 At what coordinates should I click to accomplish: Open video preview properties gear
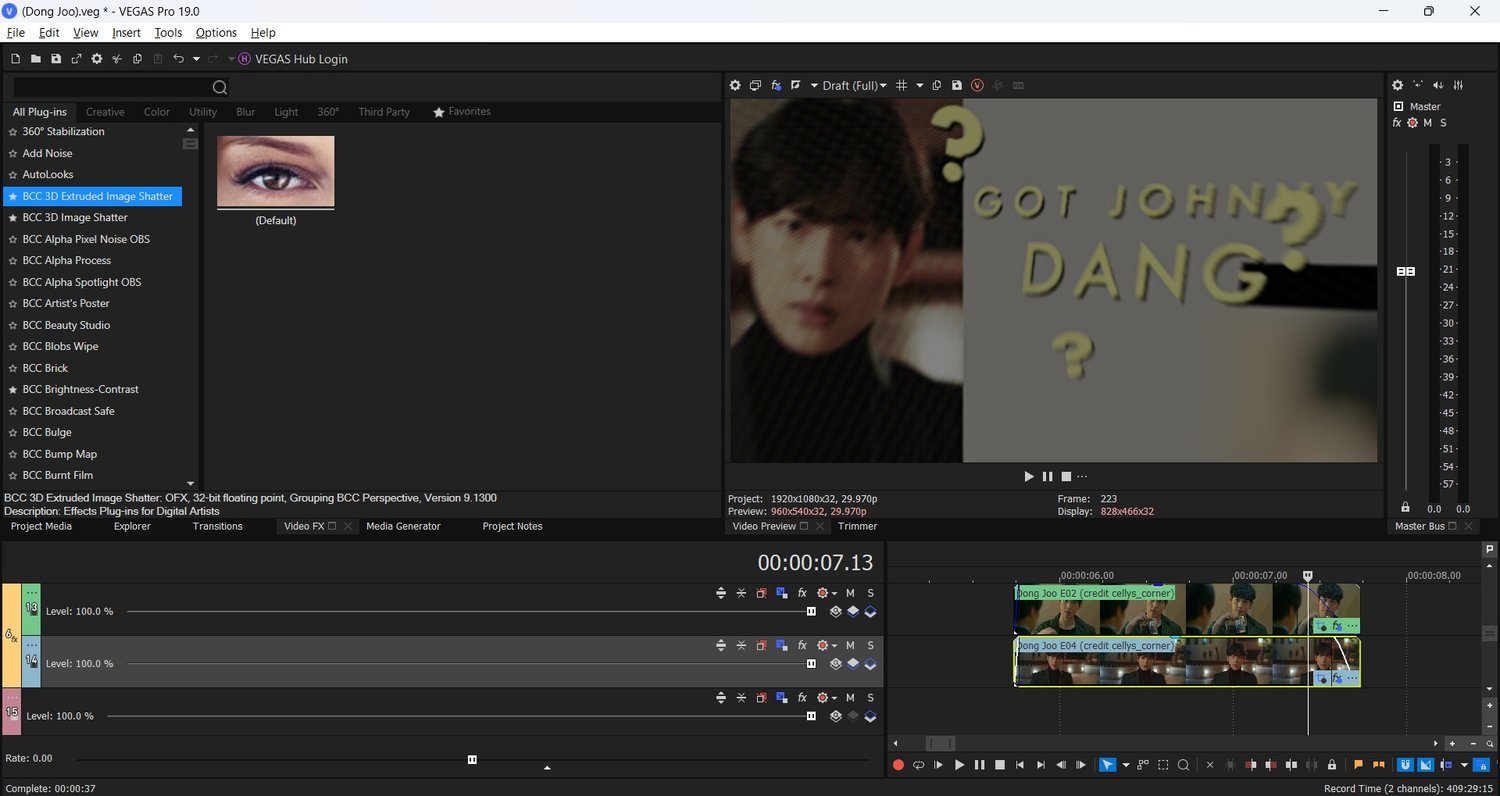[736, 86]
